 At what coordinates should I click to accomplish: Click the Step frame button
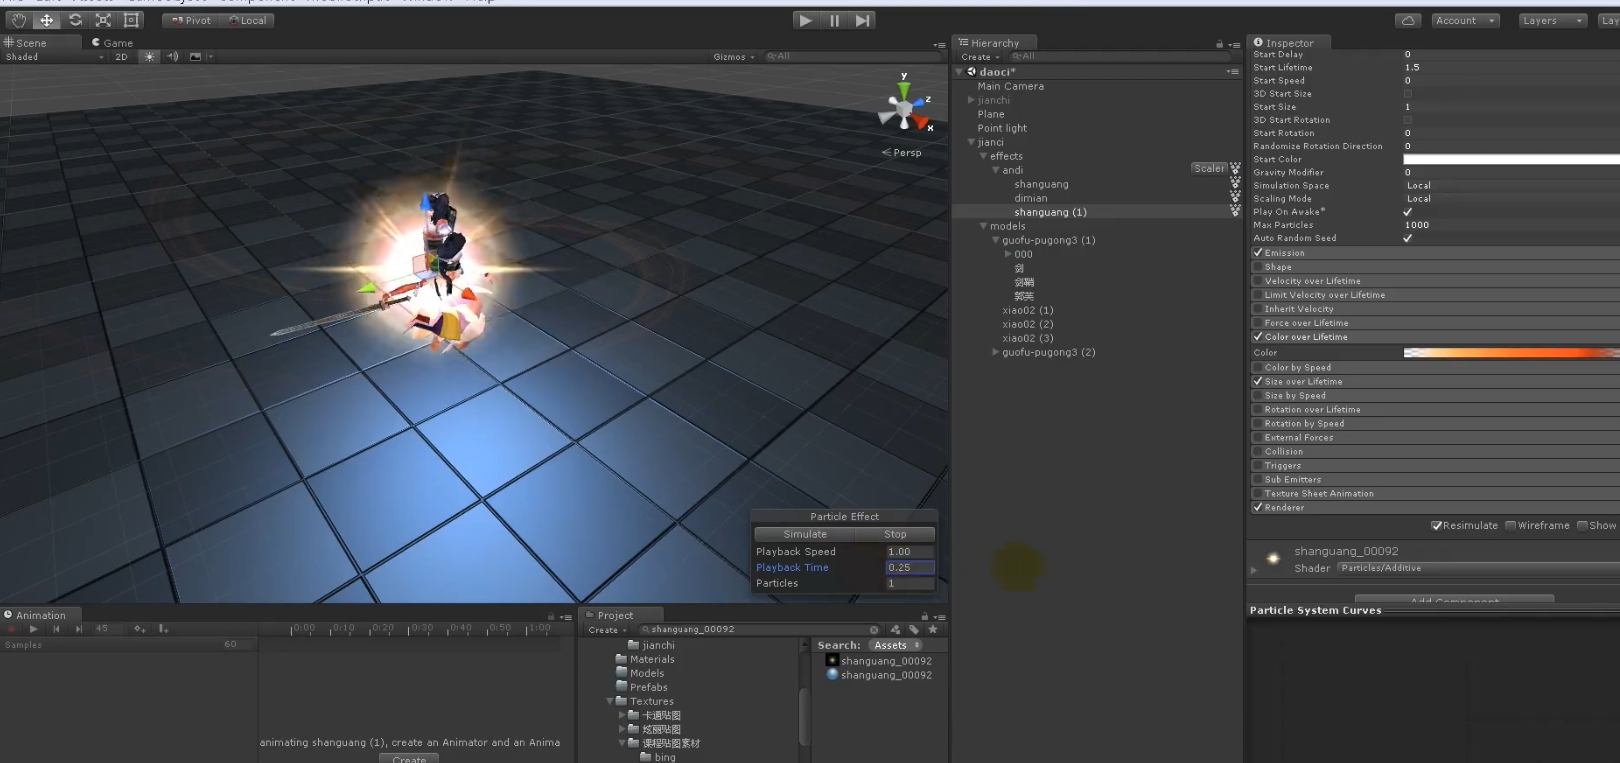tap(863, 20)
